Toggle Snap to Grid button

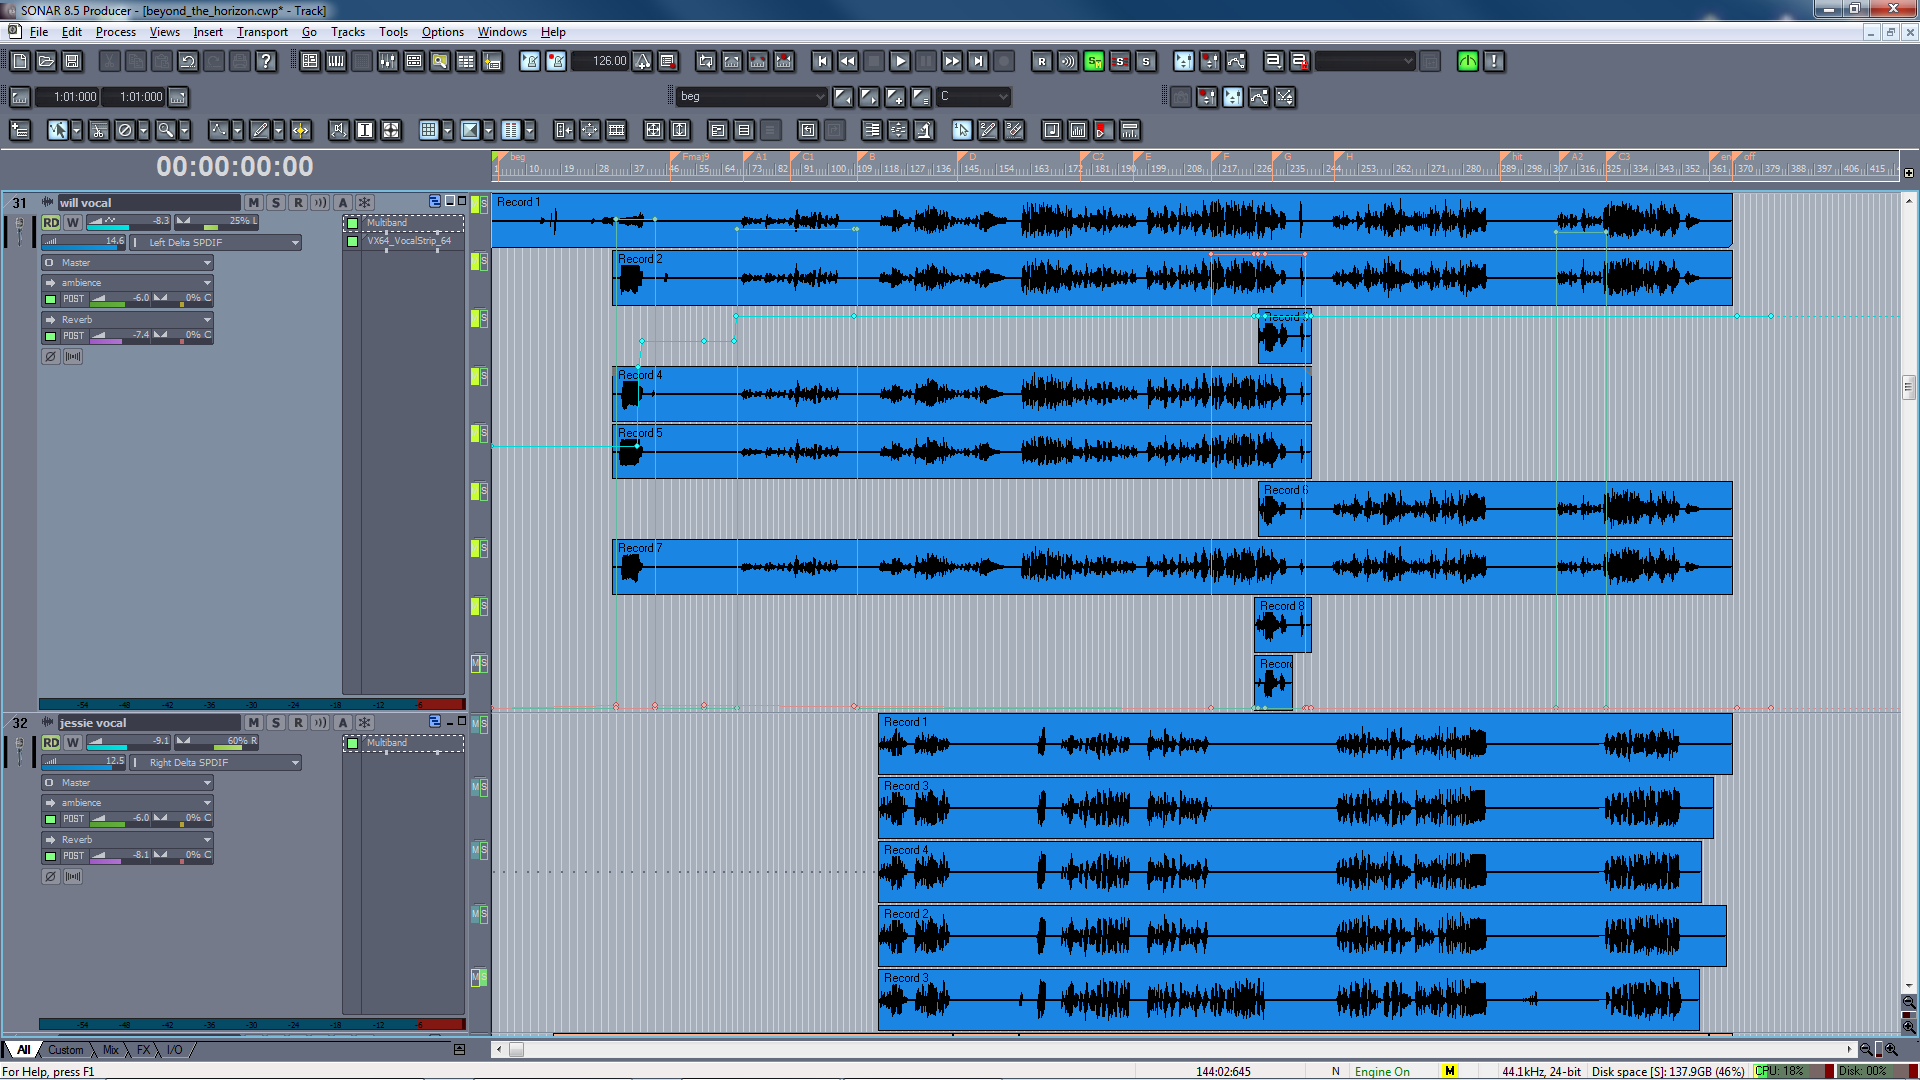[429, 130]
